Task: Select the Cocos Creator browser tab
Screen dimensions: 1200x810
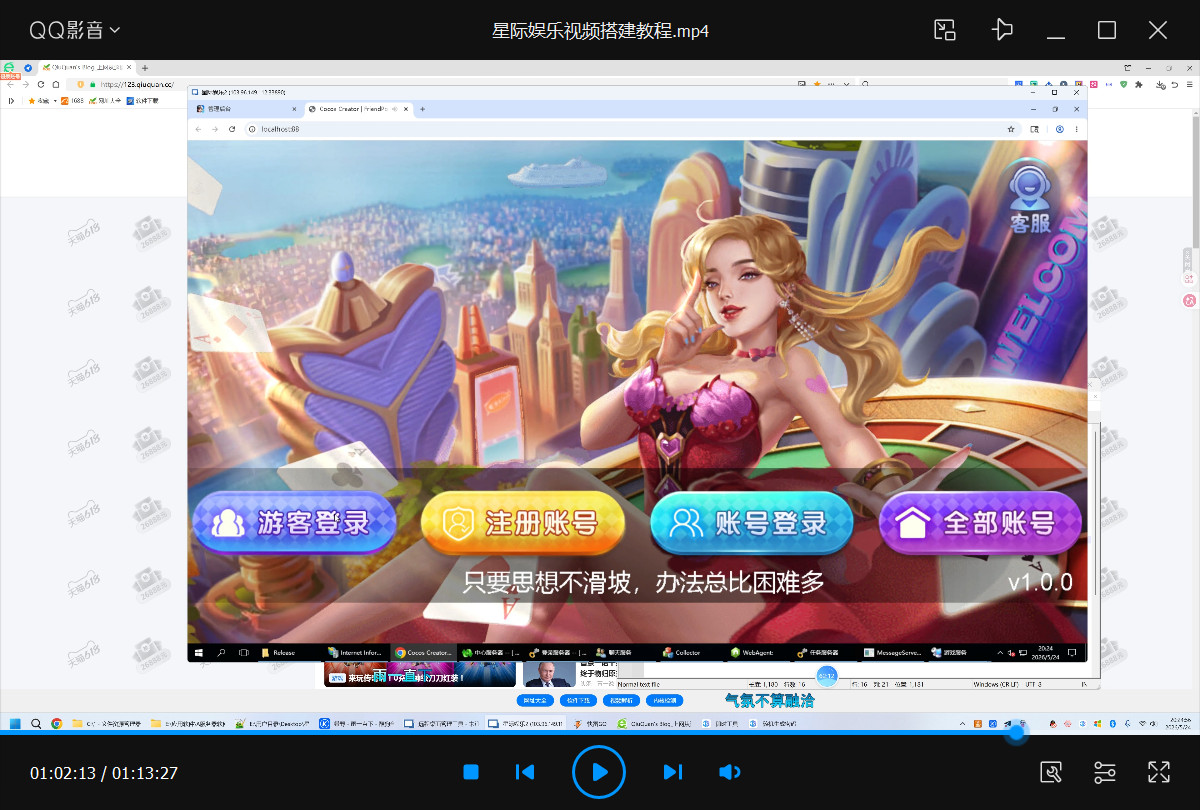Action: [x=358, y=108]
